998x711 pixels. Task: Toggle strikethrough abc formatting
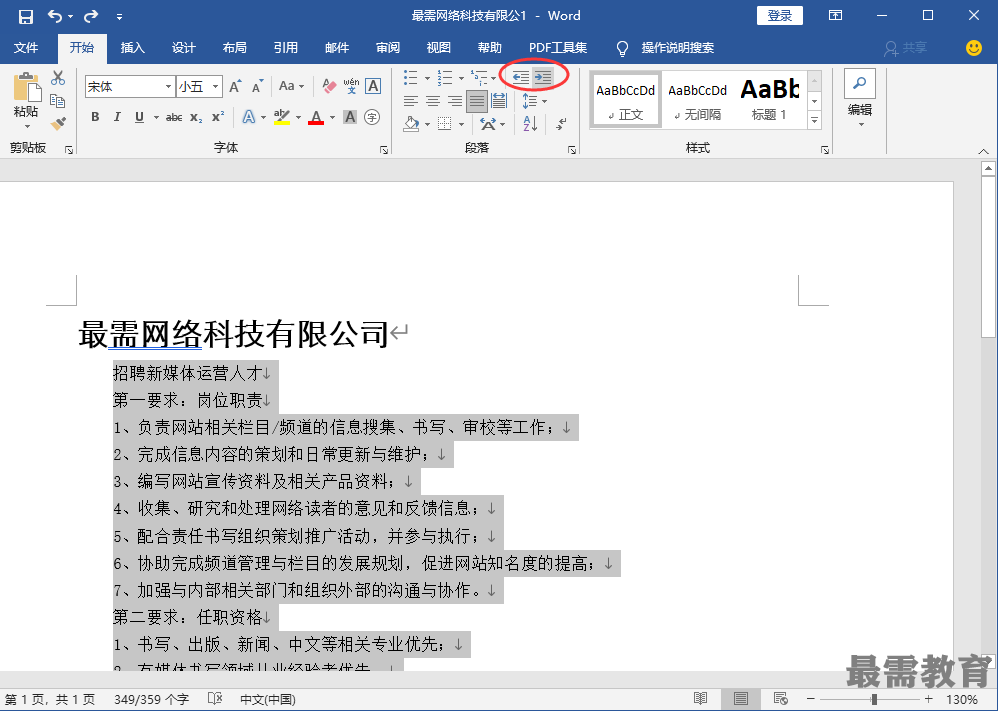174,117
